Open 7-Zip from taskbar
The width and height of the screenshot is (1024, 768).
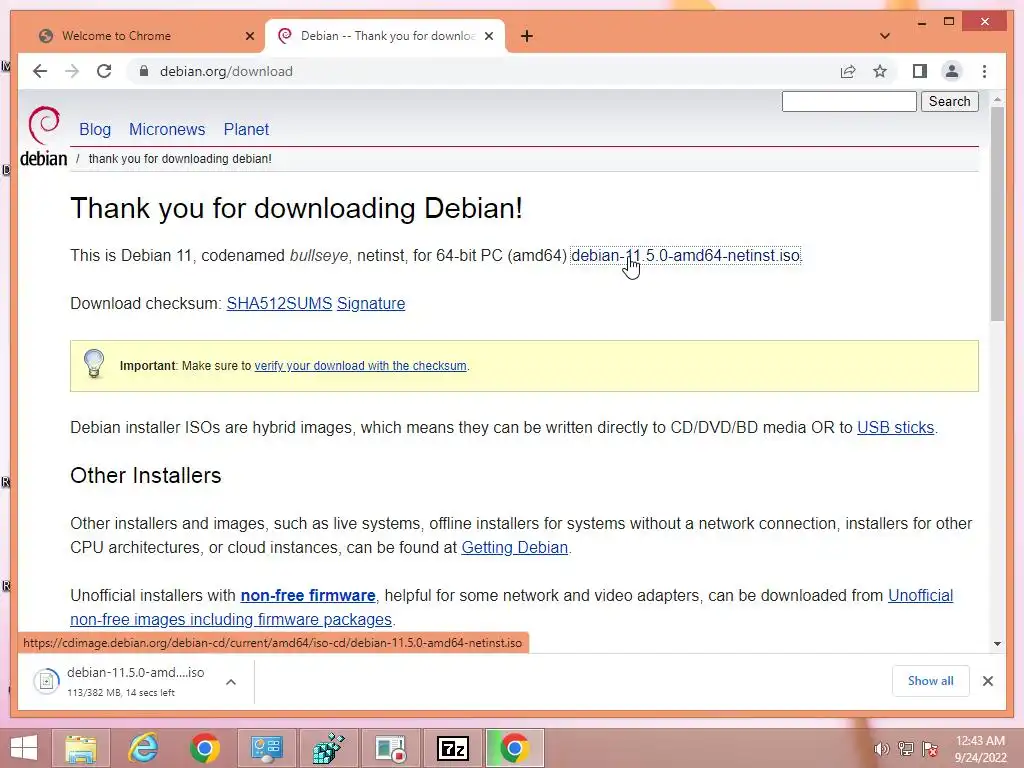[453, 748]
